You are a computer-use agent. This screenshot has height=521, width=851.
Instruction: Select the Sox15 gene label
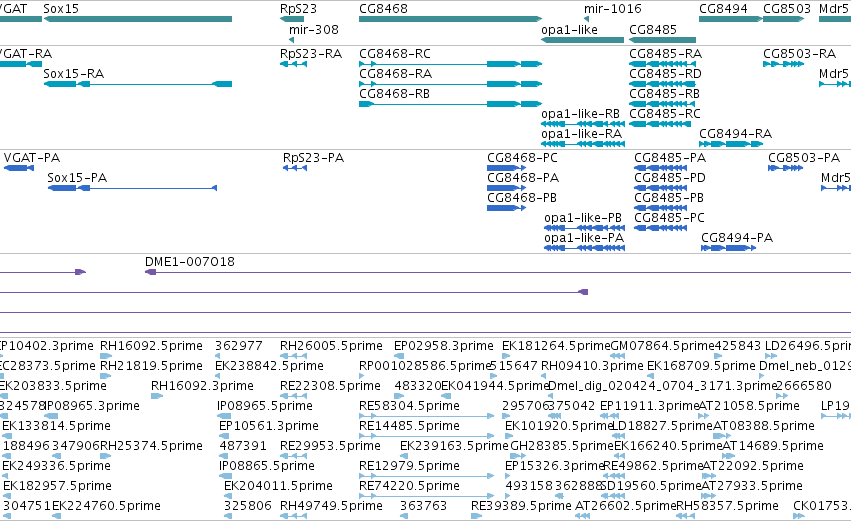click(61, 9)
